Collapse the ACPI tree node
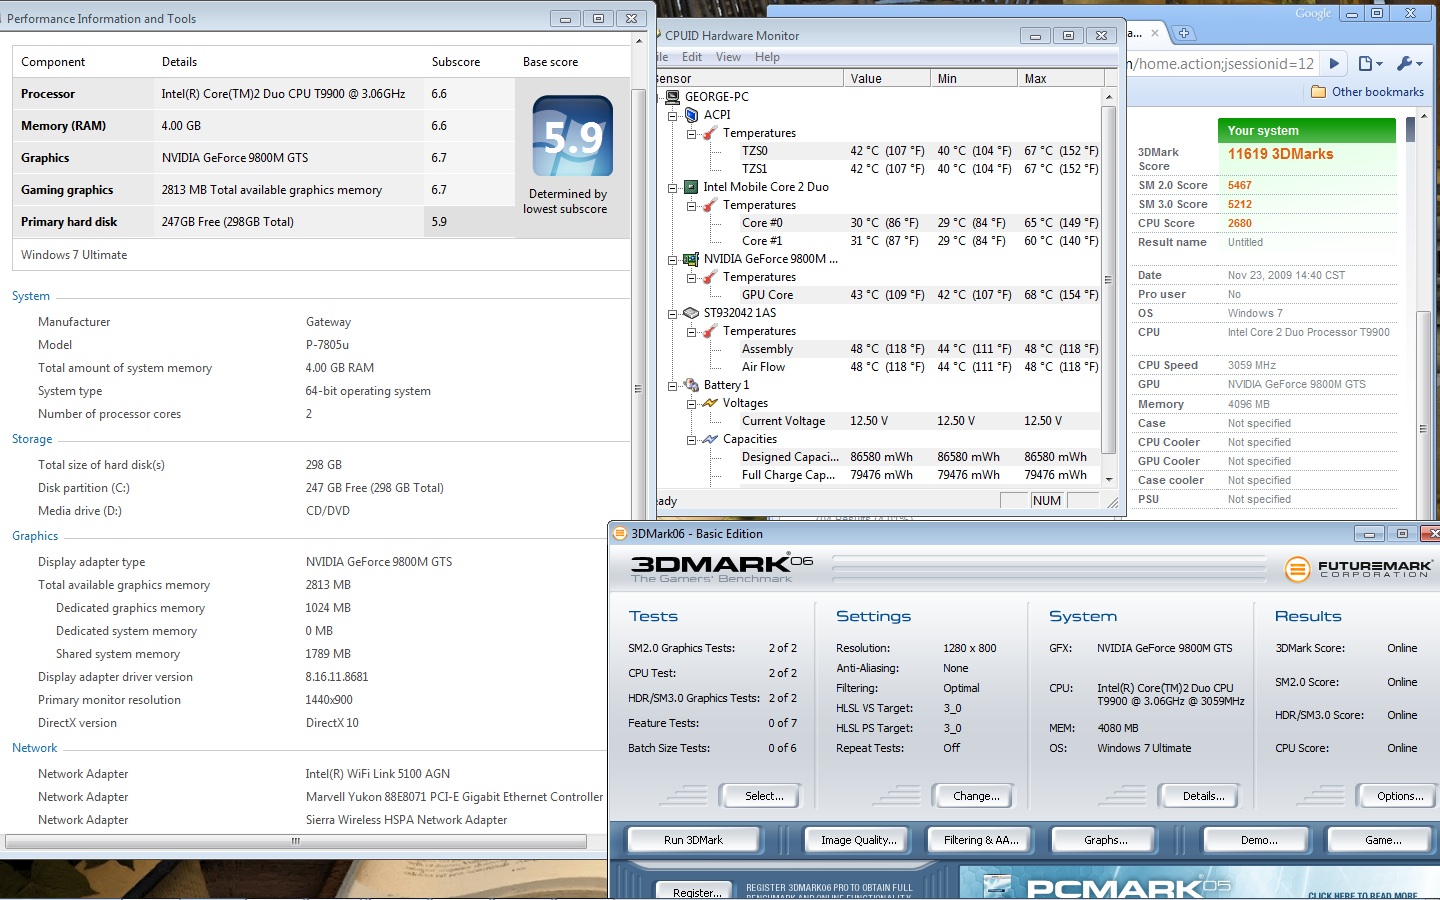The width and height of the screenshot is (1440, 900). 673,115
